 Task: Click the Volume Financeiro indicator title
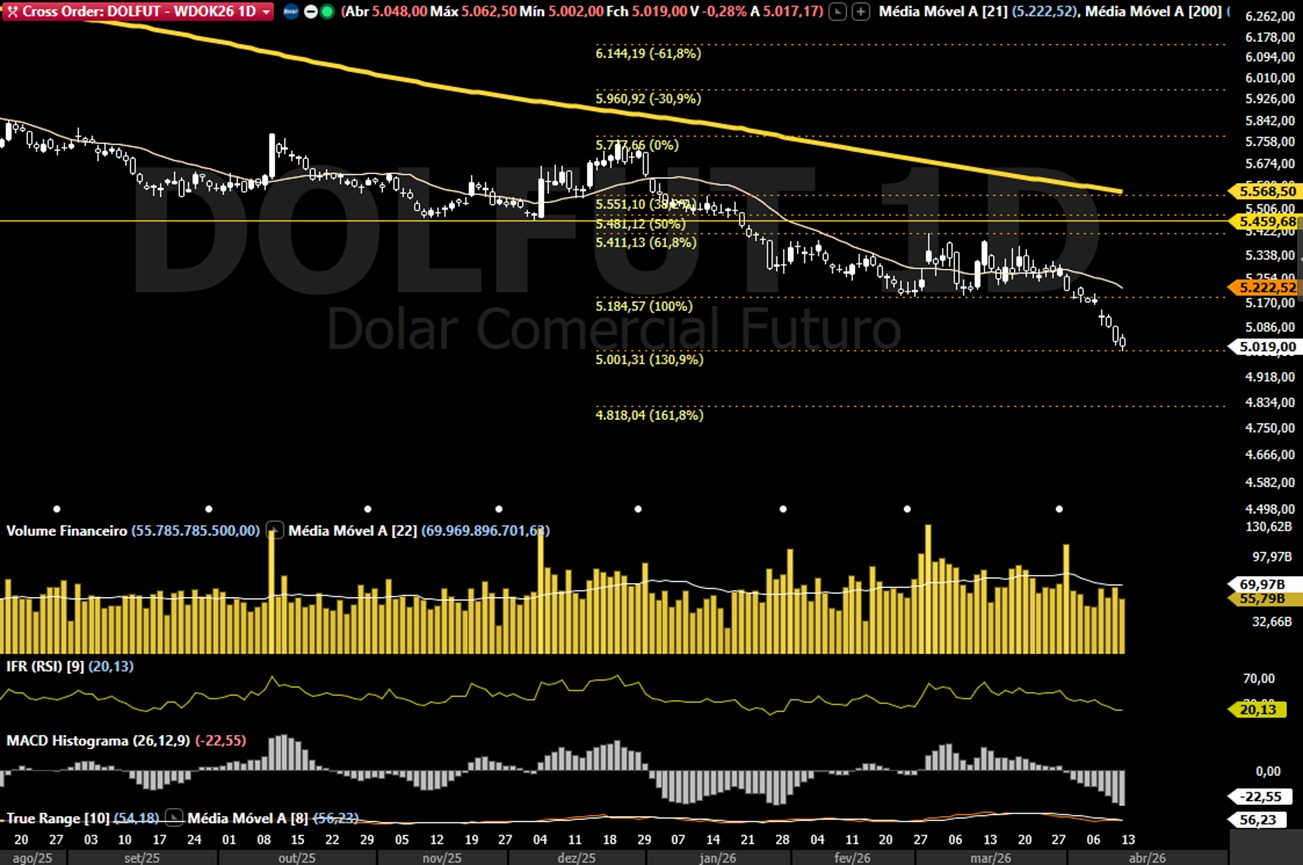pyautogui.click(x=66, y=531)
